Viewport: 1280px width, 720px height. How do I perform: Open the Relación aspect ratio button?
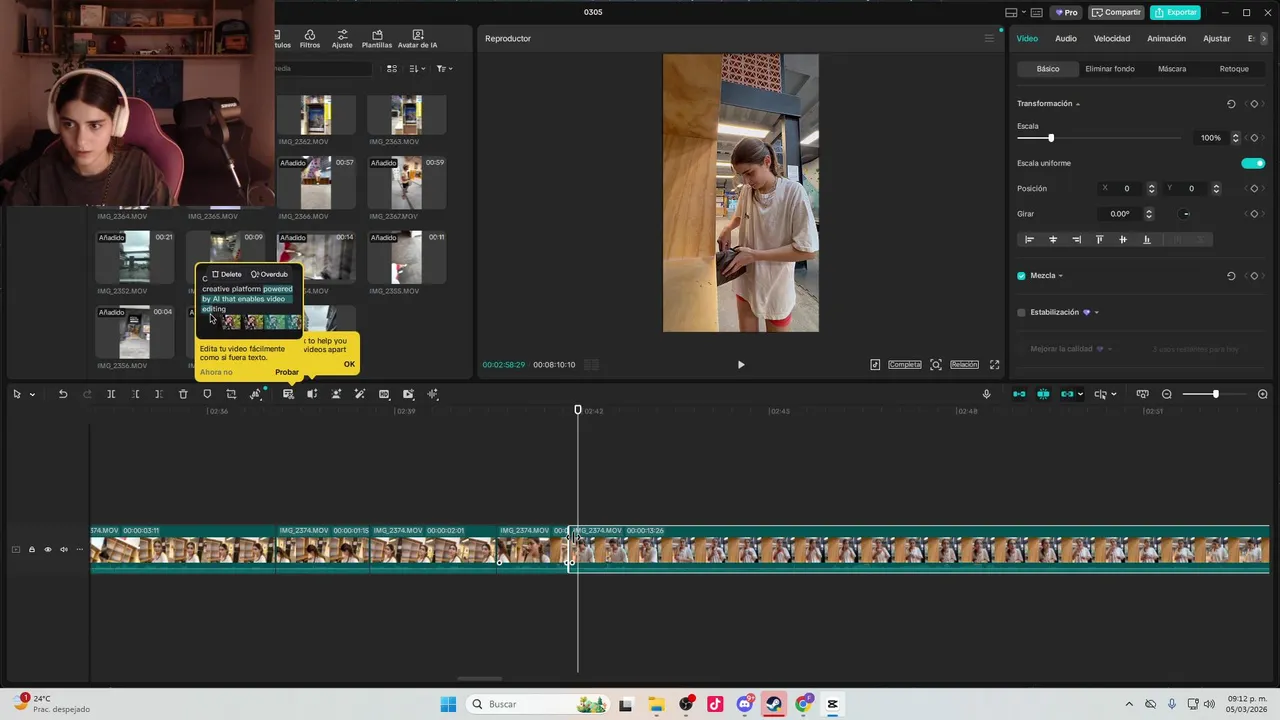[964, 365]
